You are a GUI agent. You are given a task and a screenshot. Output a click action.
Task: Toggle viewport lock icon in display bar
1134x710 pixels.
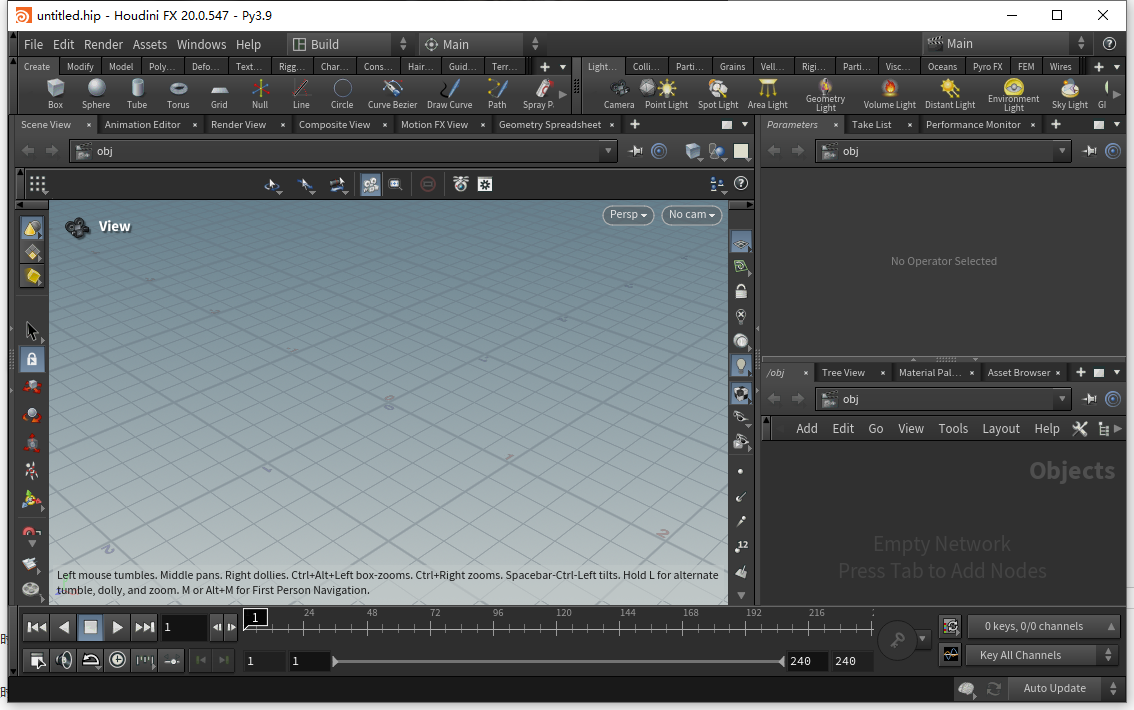(741, 291)
